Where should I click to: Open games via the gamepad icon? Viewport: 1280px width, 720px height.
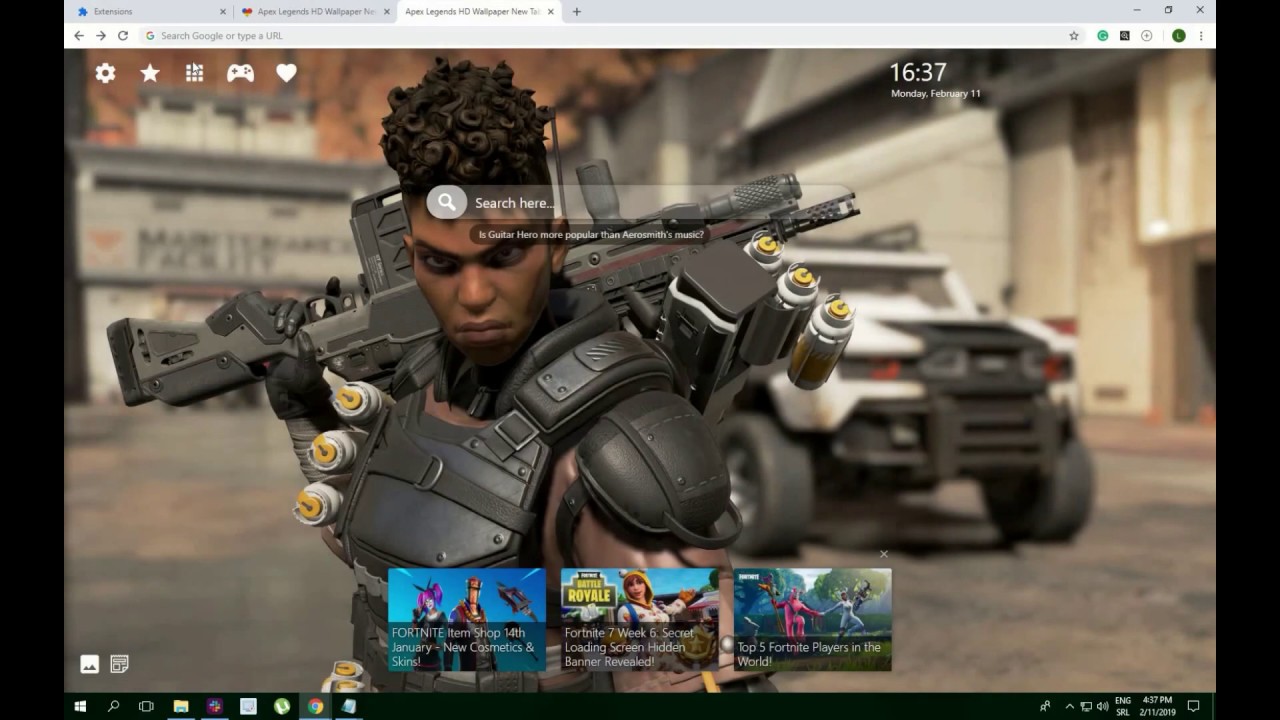pyautogui.click(x=240, y=73)
